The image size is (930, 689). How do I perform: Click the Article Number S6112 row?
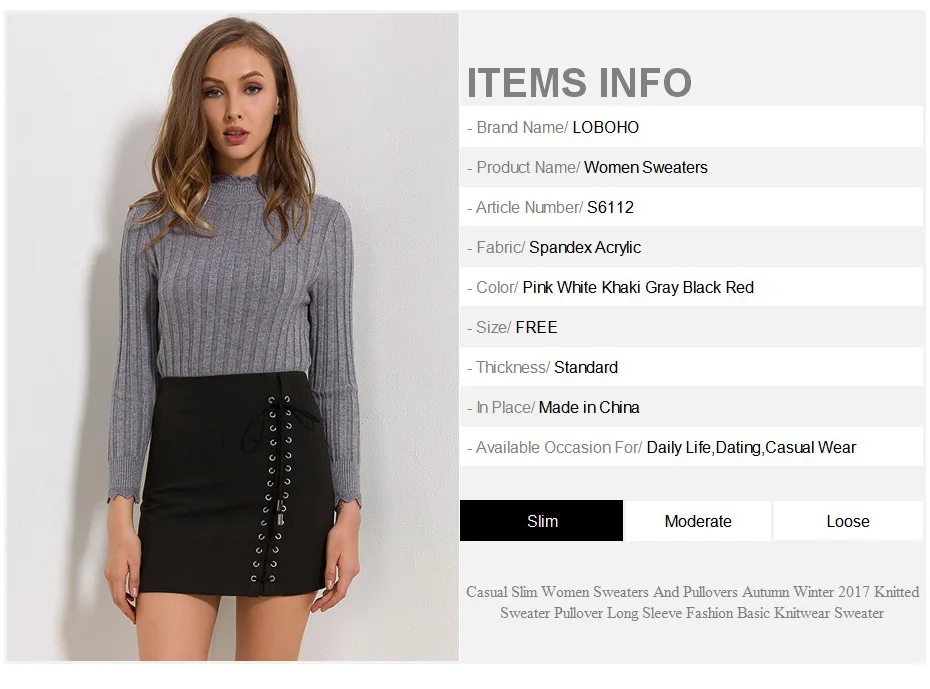tap(692, 207)
